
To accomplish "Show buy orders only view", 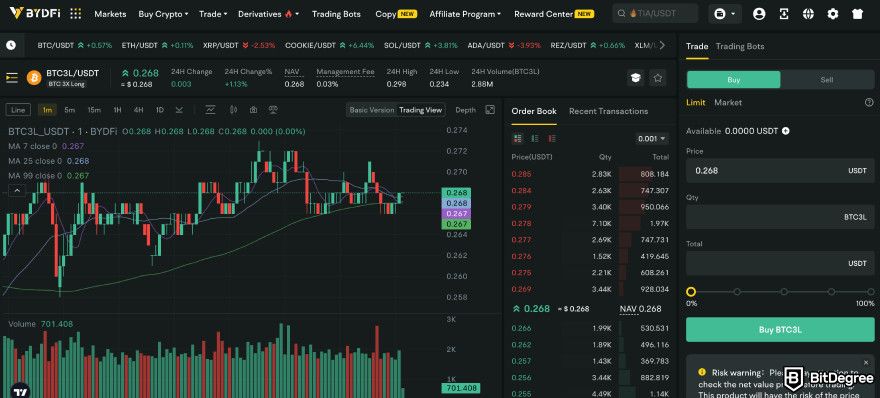I will 535,138.
